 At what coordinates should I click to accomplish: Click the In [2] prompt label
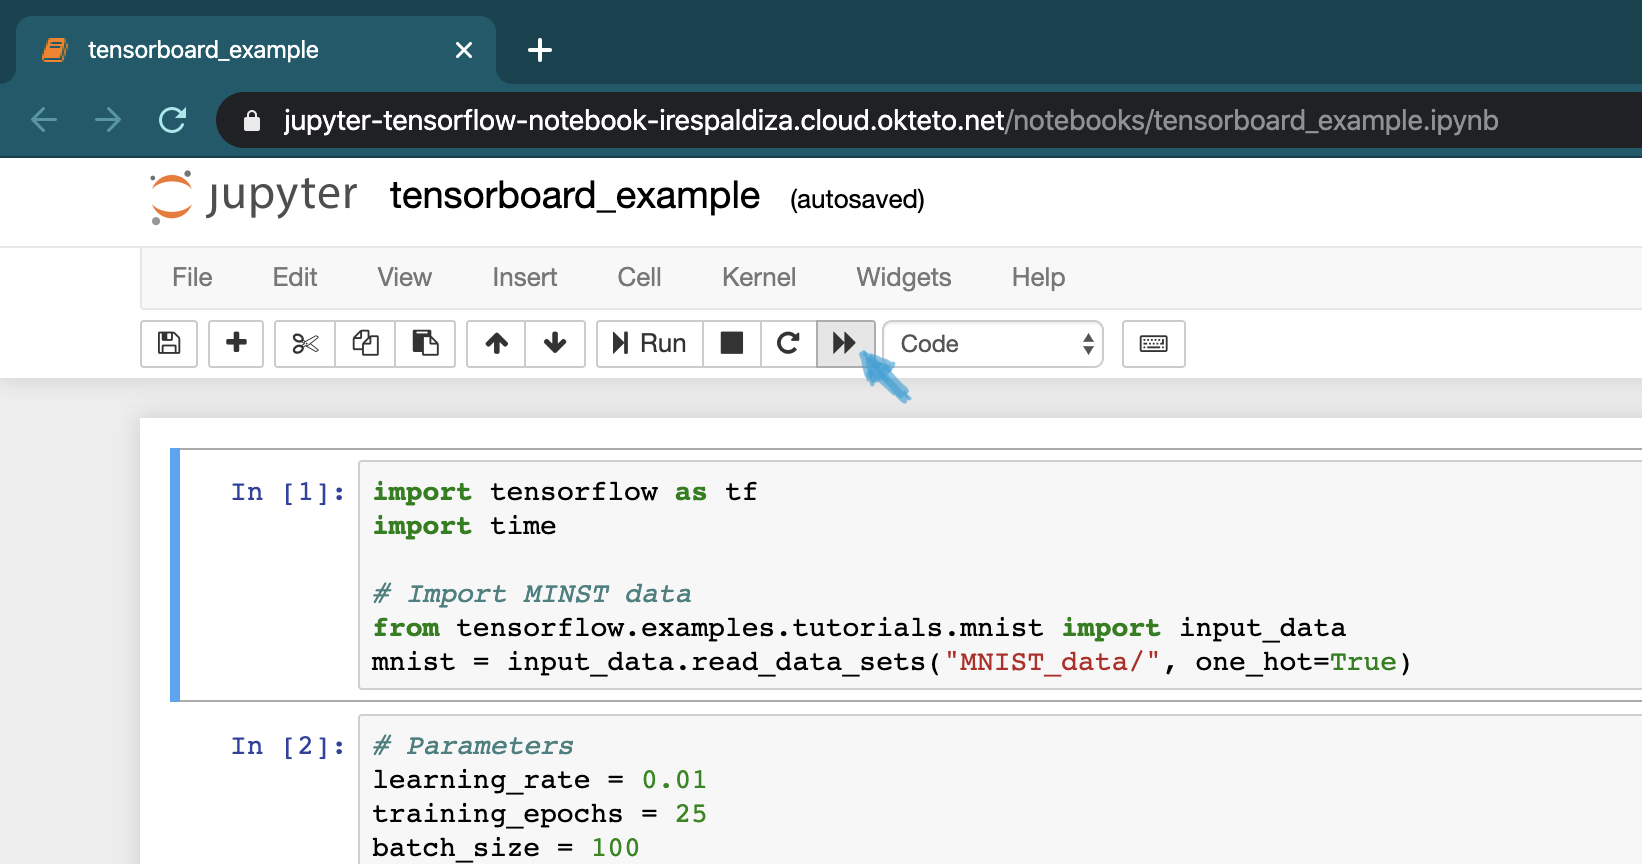point(288,746)
